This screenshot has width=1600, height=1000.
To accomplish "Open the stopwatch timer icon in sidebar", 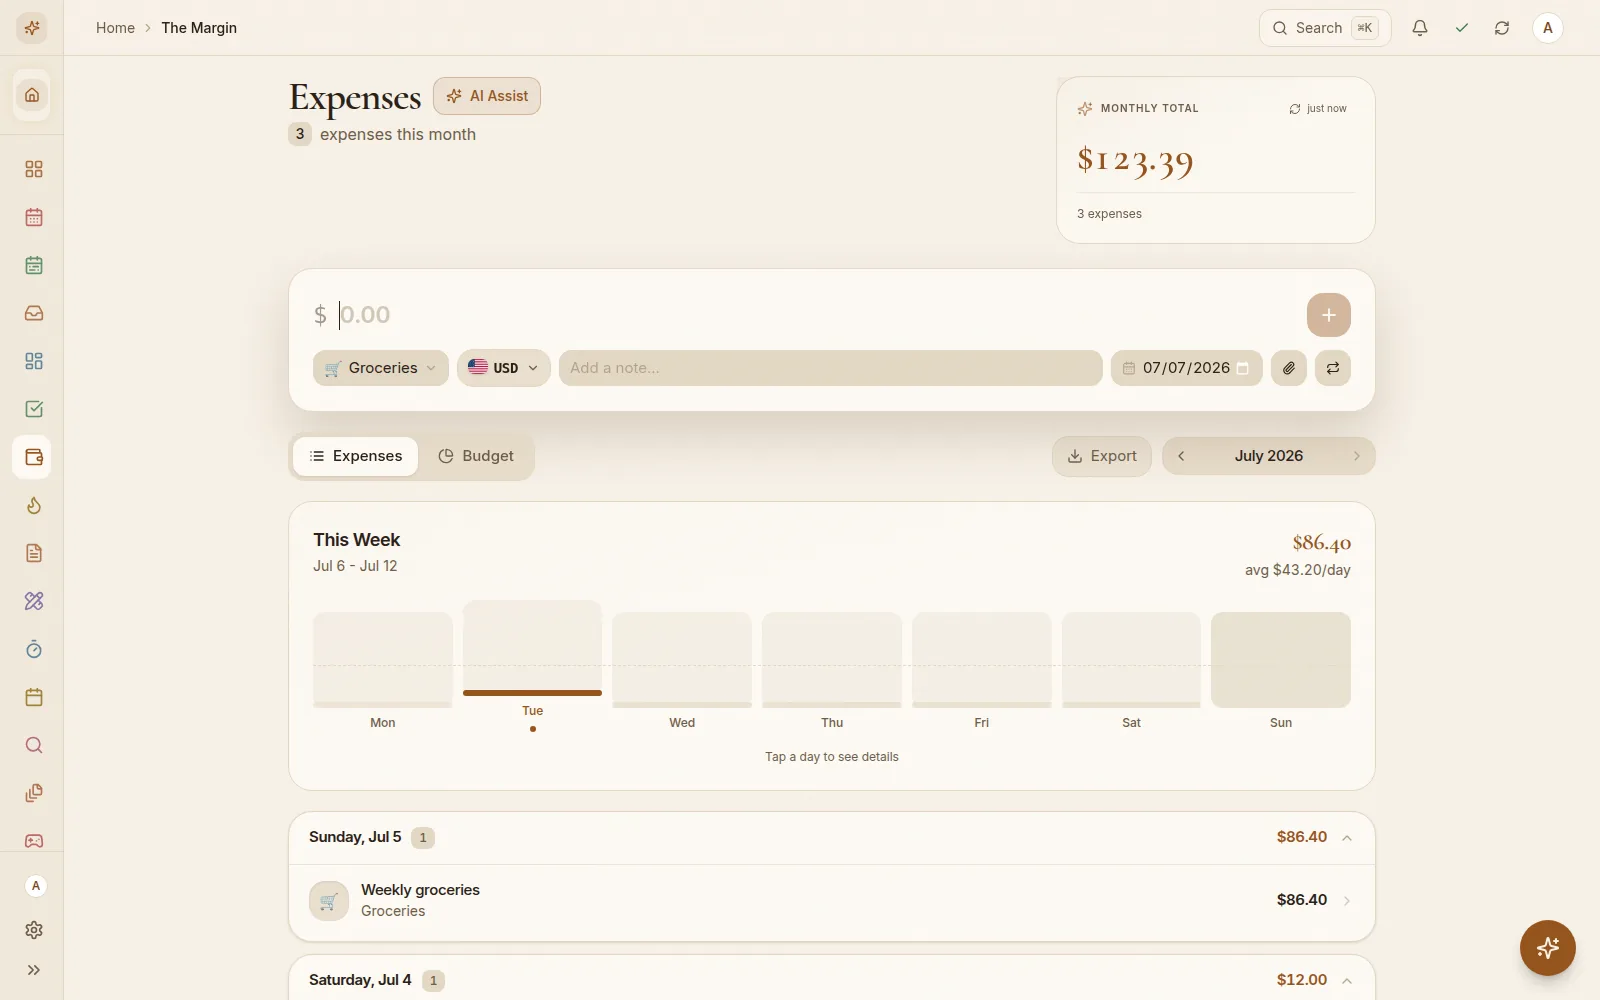I will pos(34,649).
